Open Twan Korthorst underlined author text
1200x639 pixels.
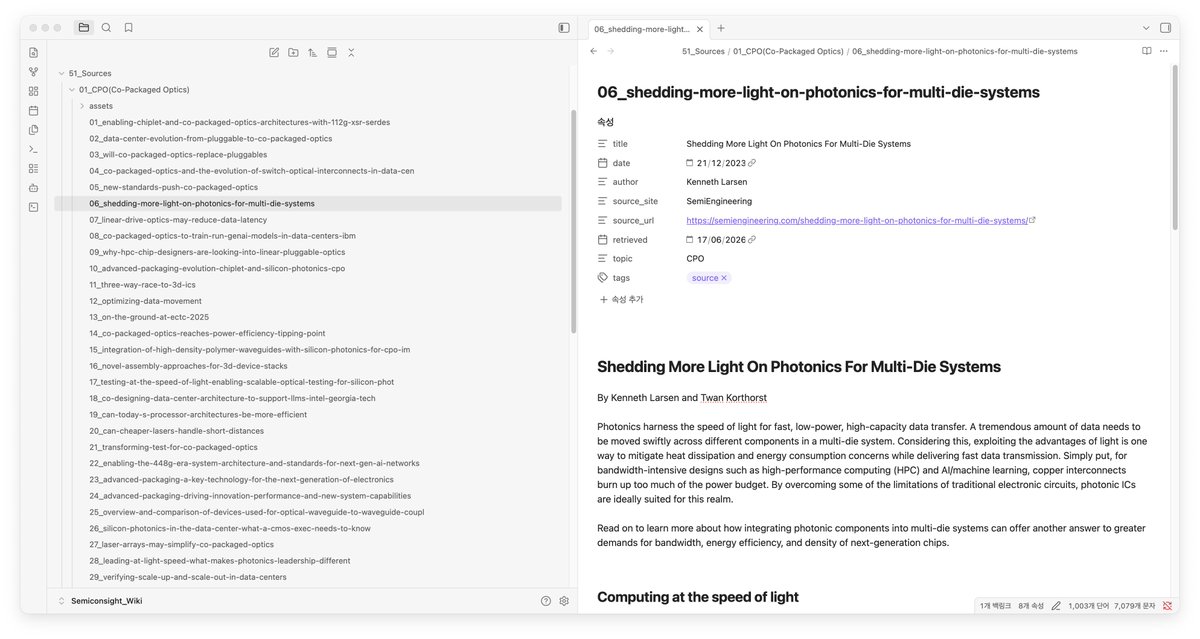pyautogui.click(x=734, y=397)
